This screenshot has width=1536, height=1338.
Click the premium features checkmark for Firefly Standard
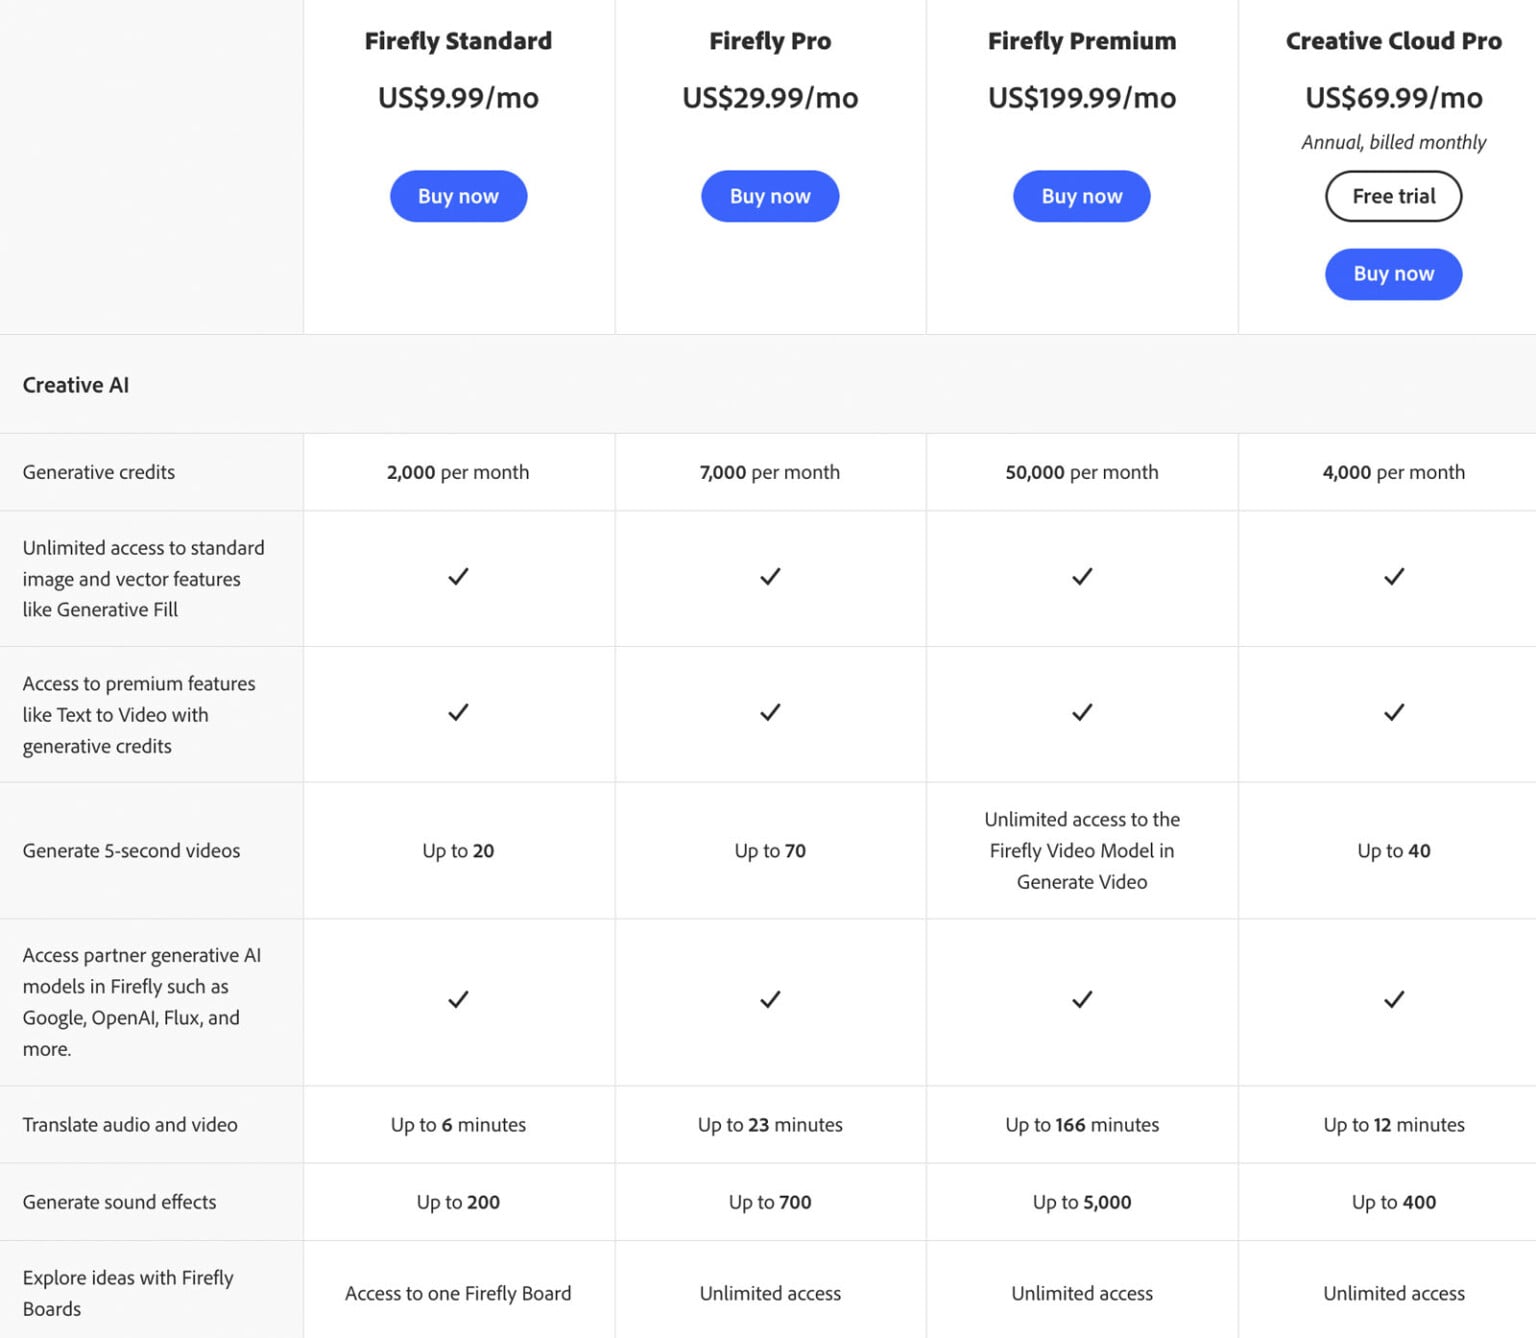coord(458,713)
